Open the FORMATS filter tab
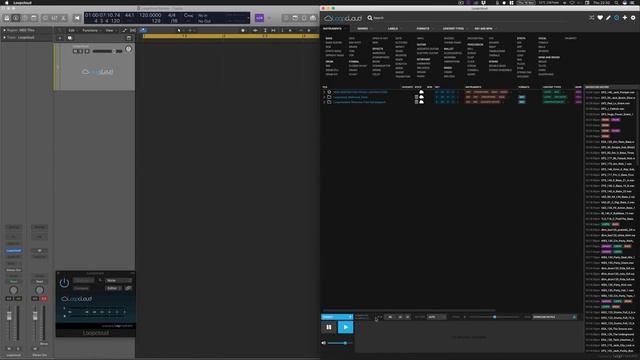The width and height of the screenshot is (640, 360). tap(423, 29)
